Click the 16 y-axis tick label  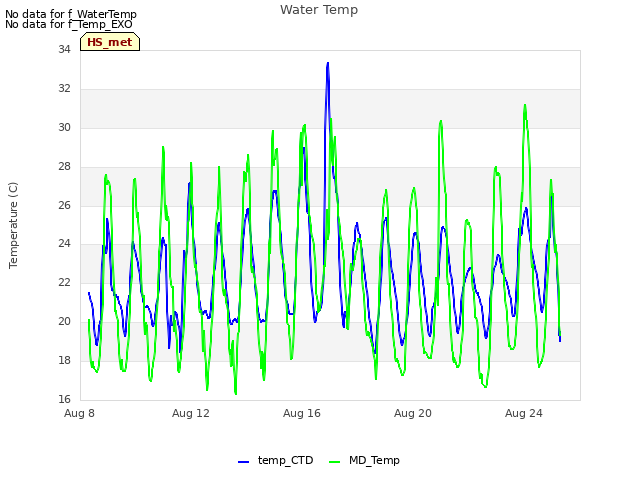pos(64,399)
